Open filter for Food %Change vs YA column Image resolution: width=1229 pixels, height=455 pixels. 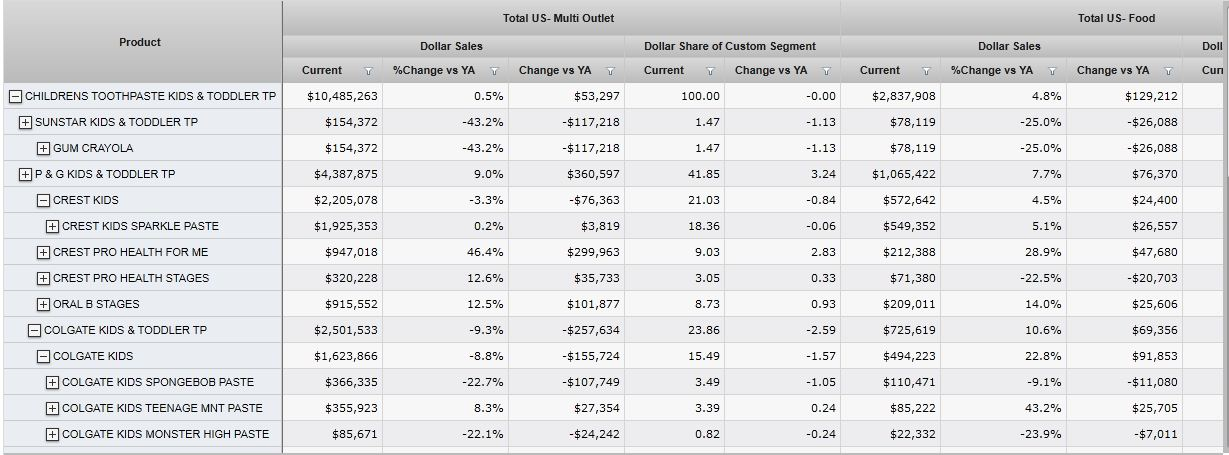[1054, 71]
